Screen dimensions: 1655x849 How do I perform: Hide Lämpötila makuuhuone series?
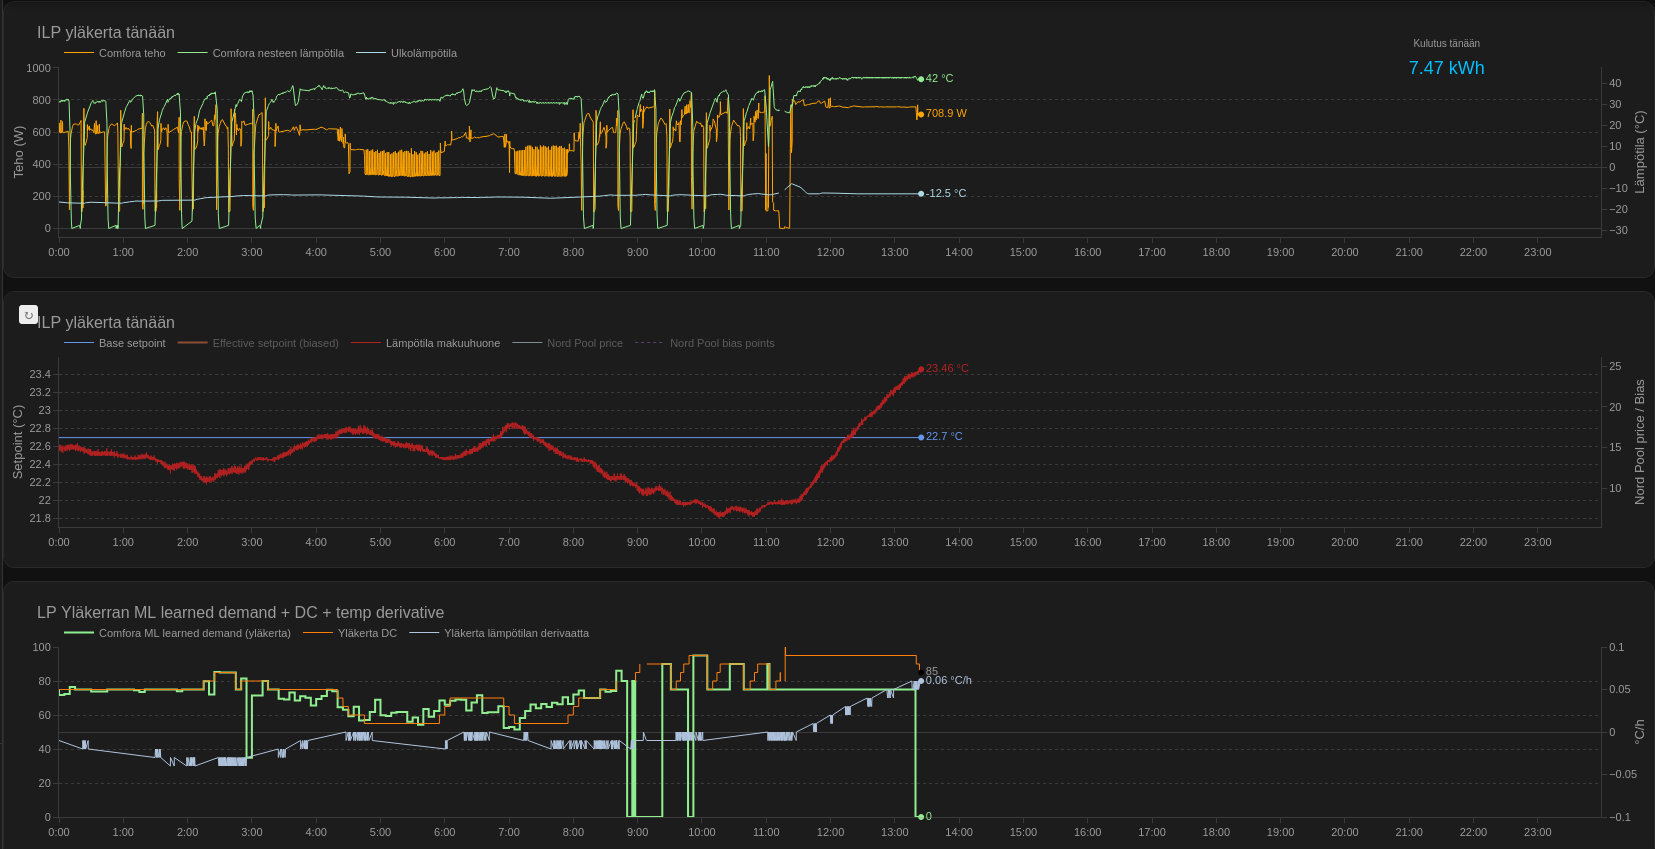(x=442, y=344)
